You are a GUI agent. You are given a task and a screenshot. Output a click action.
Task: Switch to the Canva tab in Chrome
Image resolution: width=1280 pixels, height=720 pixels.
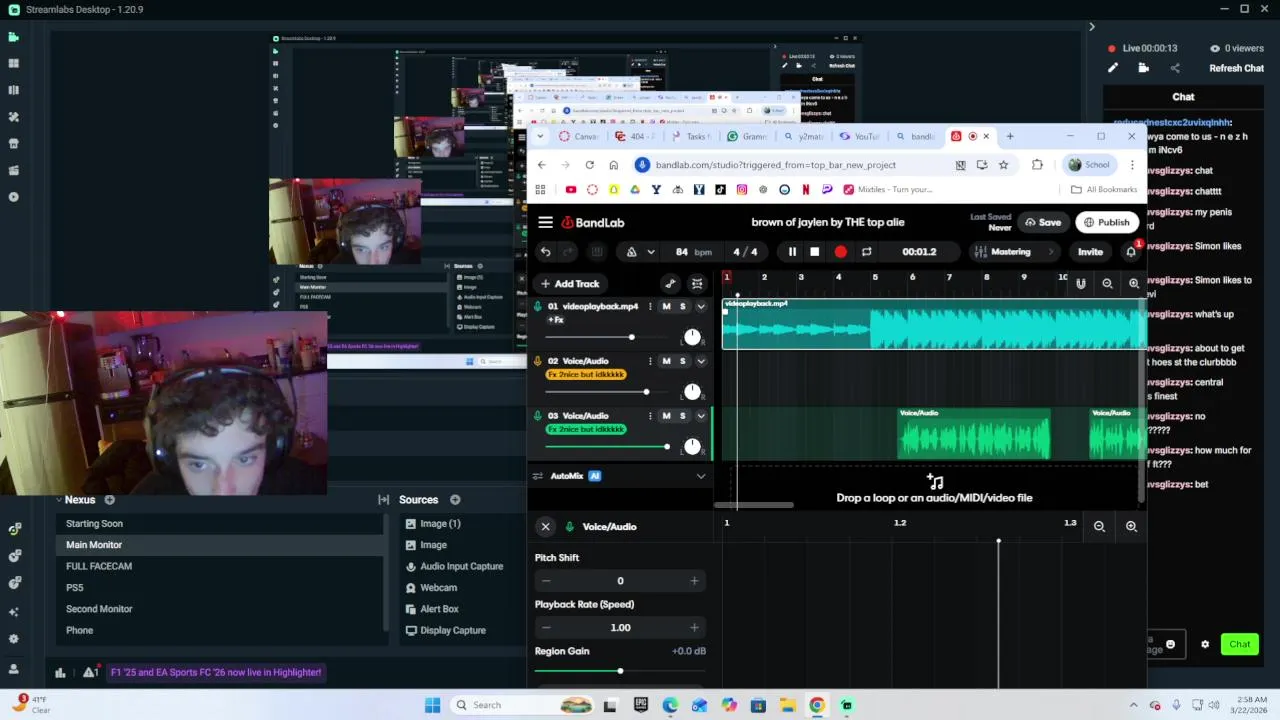pos(579,136)
